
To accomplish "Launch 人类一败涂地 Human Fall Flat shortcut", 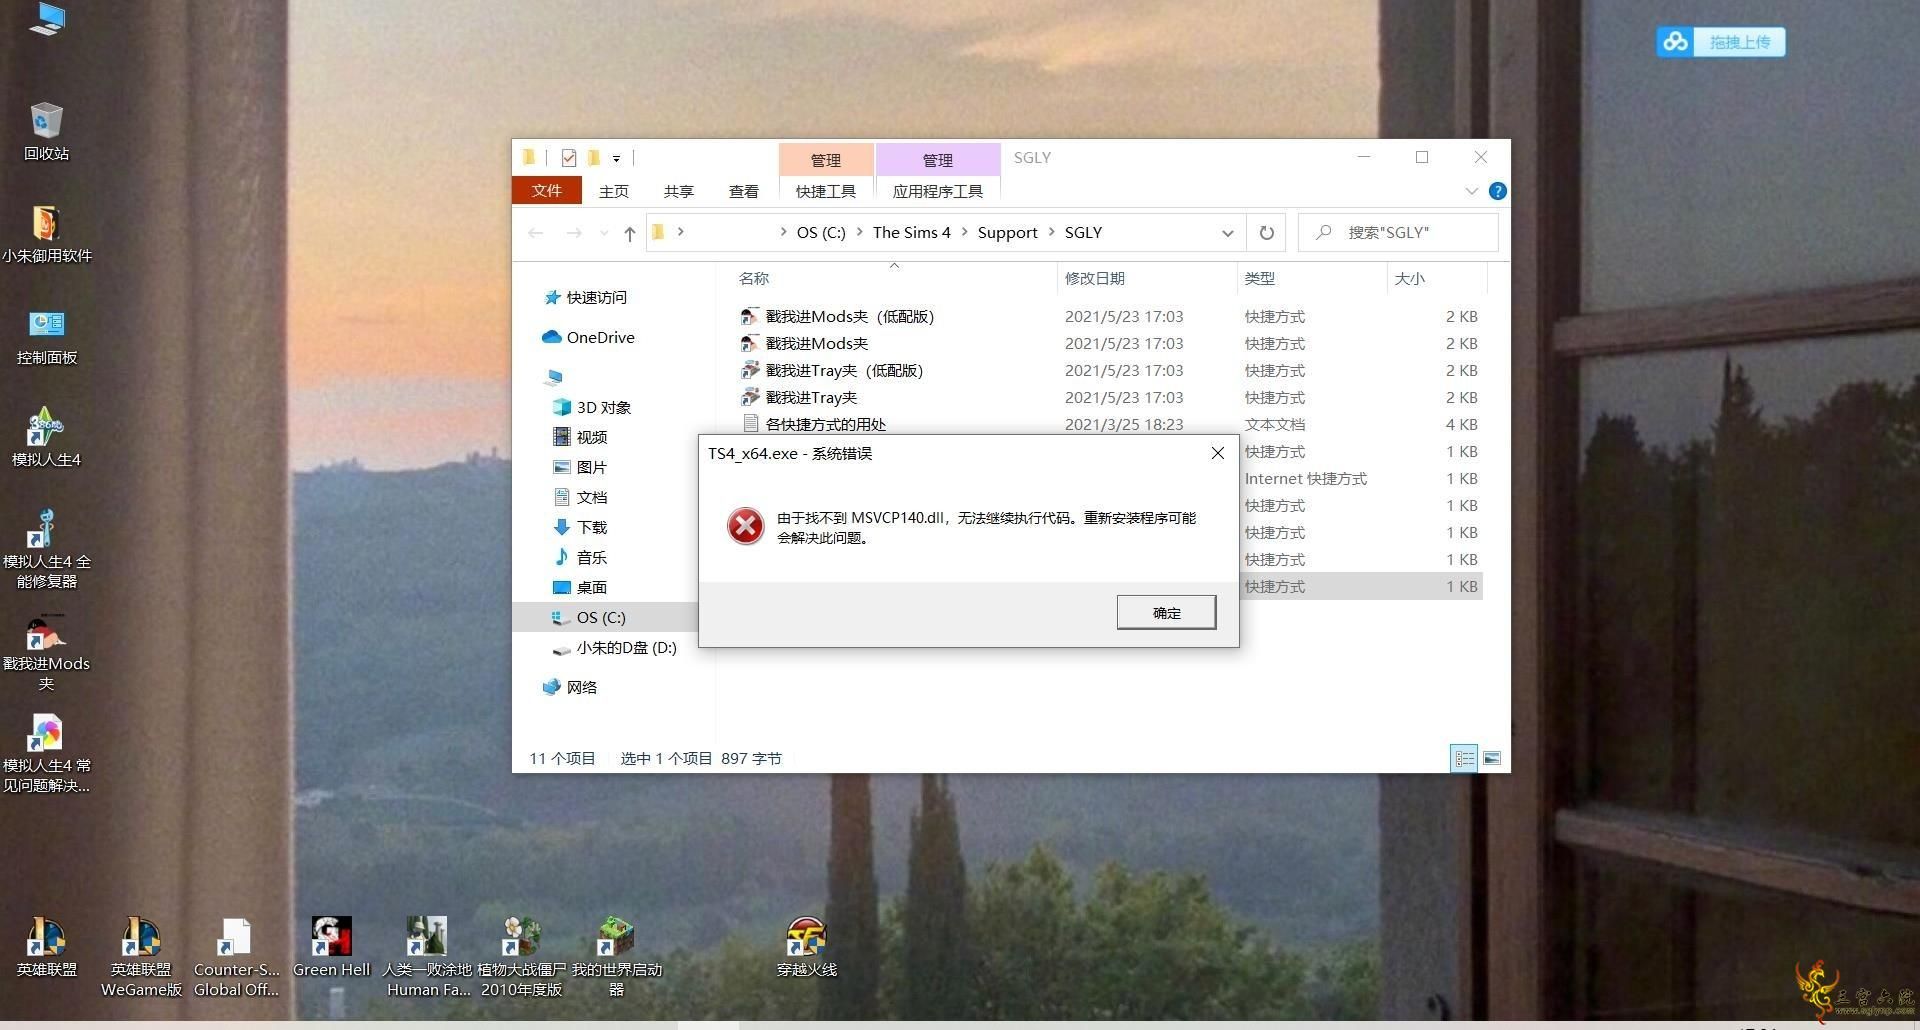I will coord(427,957).
